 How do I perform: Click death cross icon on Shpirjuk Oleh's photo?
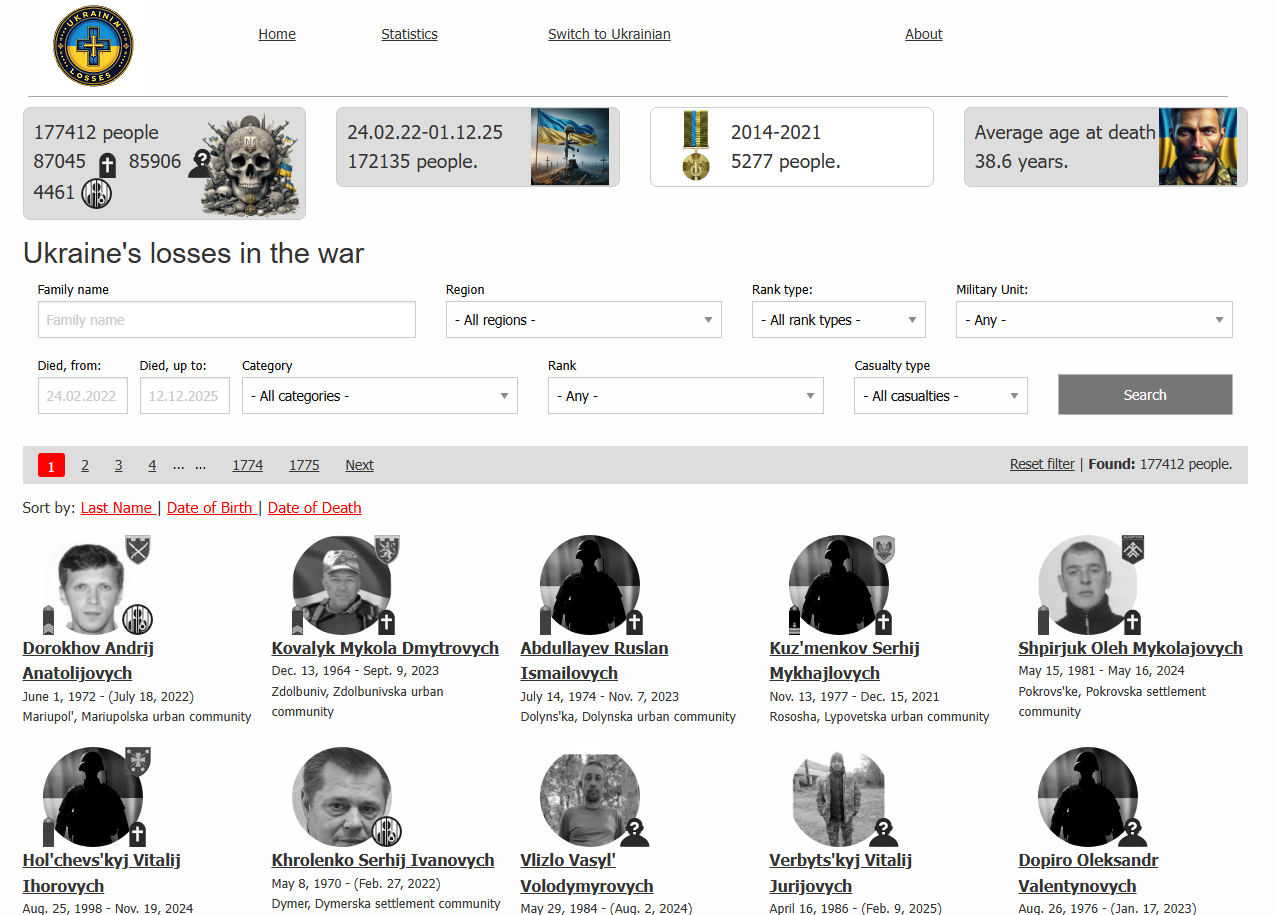click(x=1133, y=622)
